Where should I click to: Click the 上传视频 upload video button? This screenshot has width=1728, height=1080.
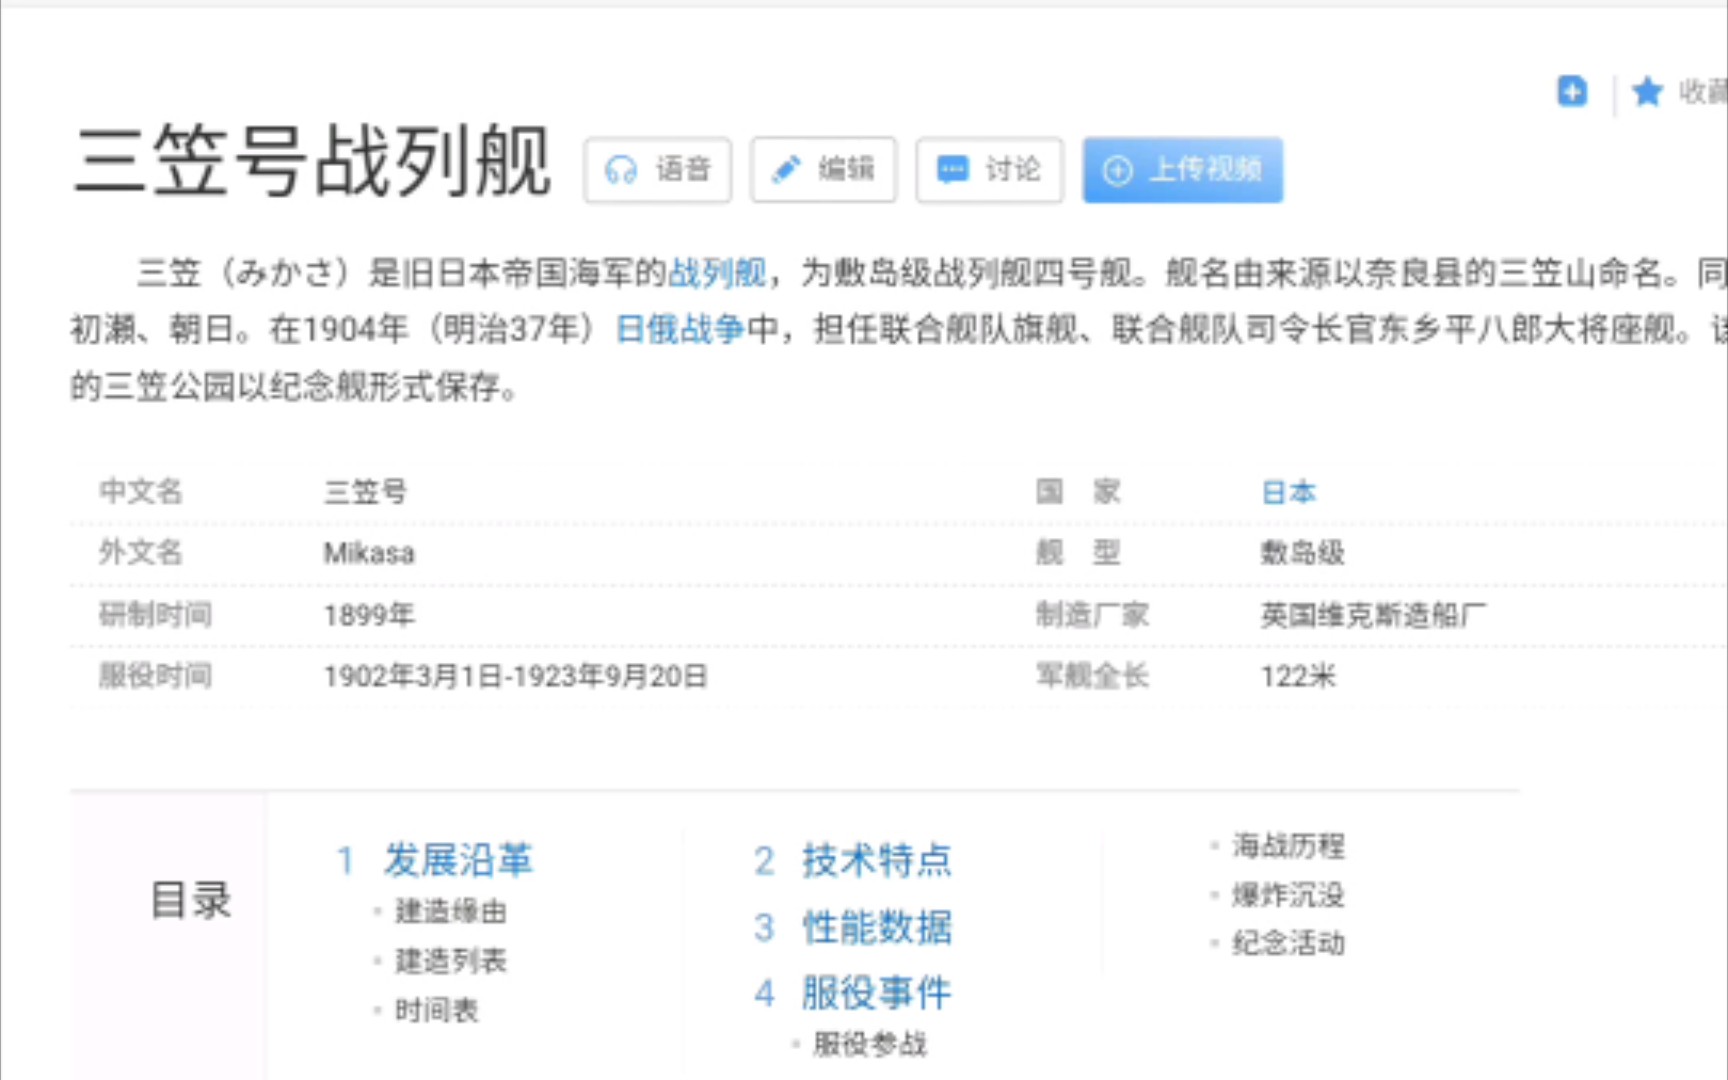coord(1182,170)
